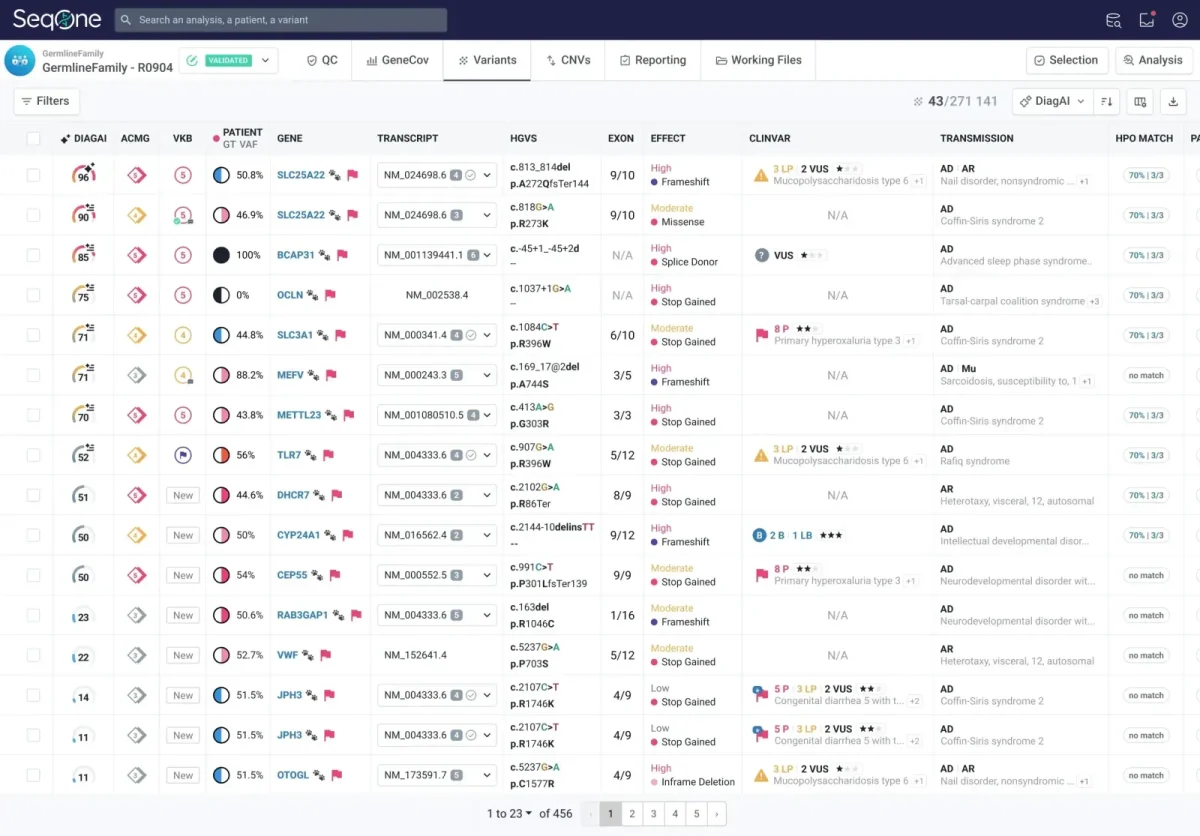Click the TLR7 gene link

coord(289,455)
